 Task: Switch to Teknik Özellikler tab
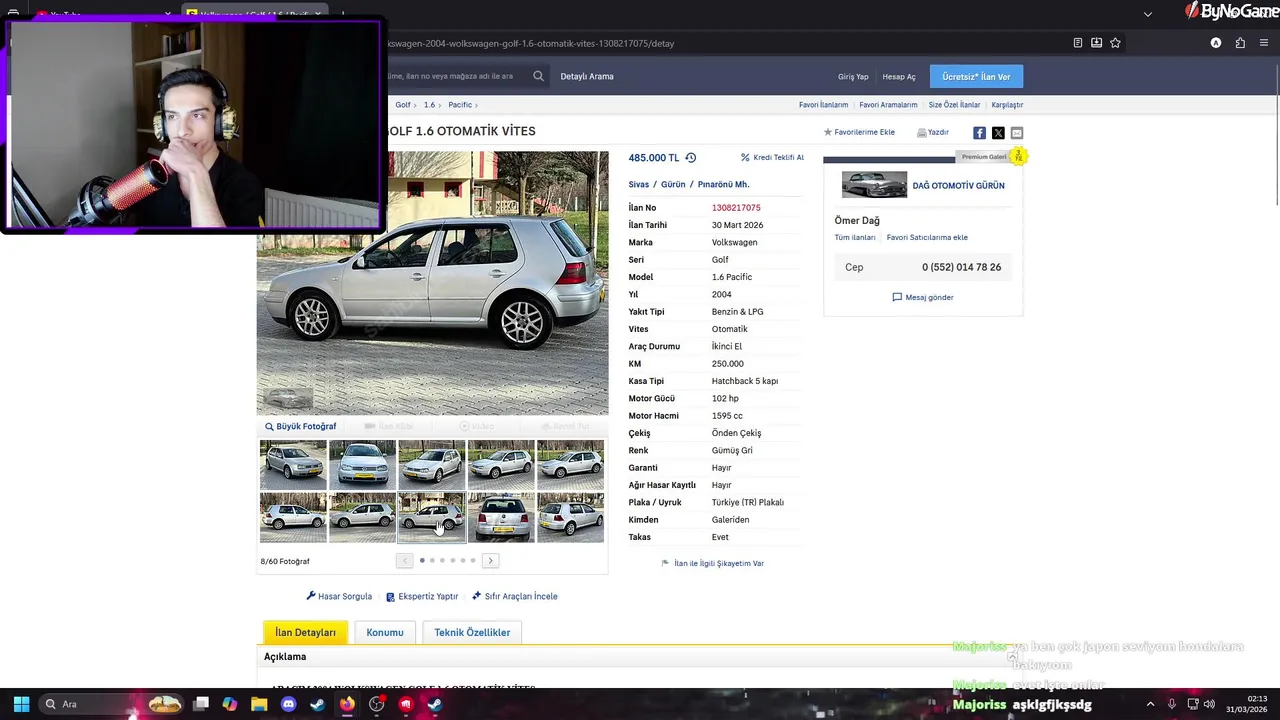tap(472, 632)
